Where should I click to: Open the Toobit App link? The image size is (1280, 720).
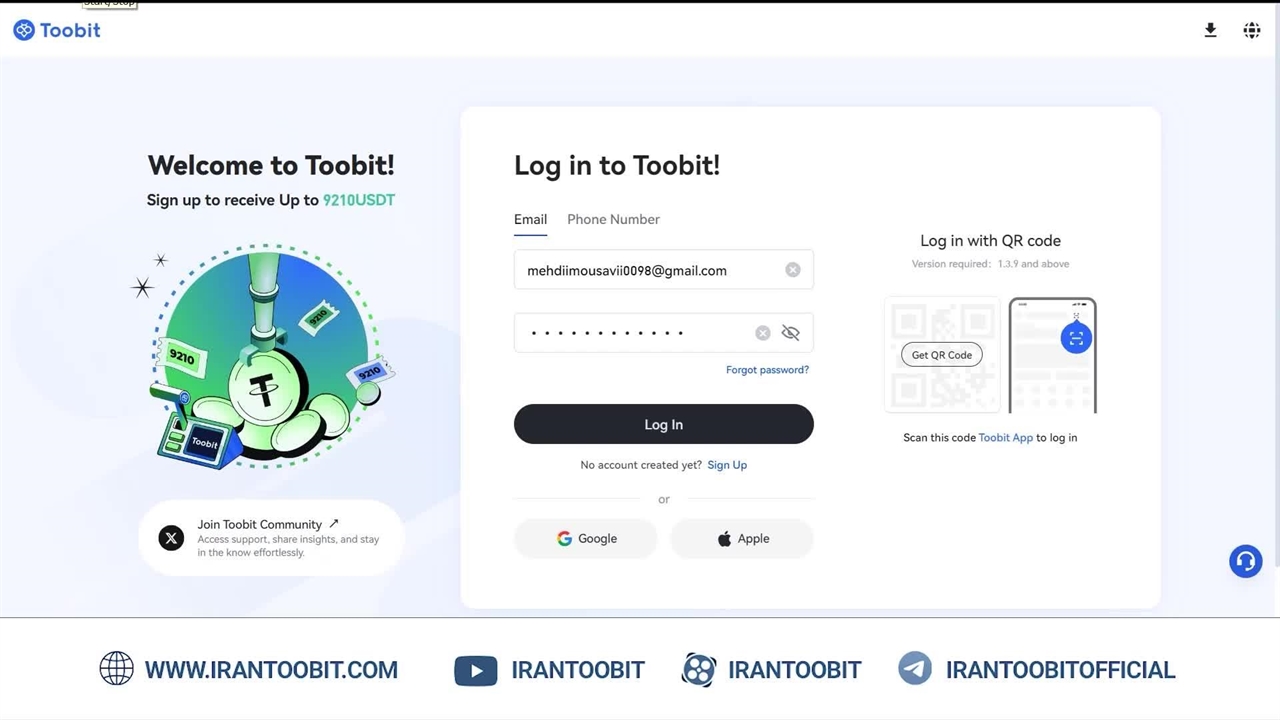coord(1006,438)
